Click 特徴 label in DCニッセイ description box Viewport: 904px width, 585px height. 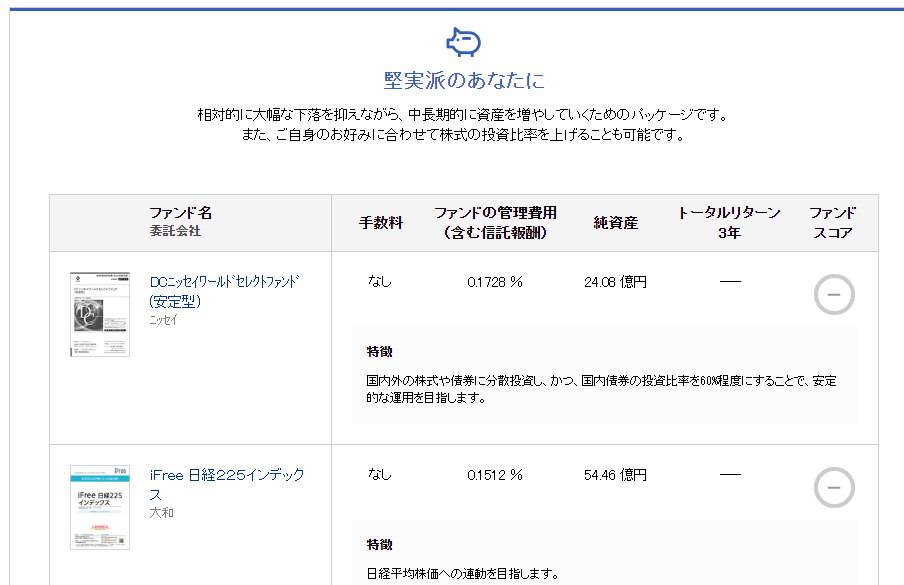379,352
